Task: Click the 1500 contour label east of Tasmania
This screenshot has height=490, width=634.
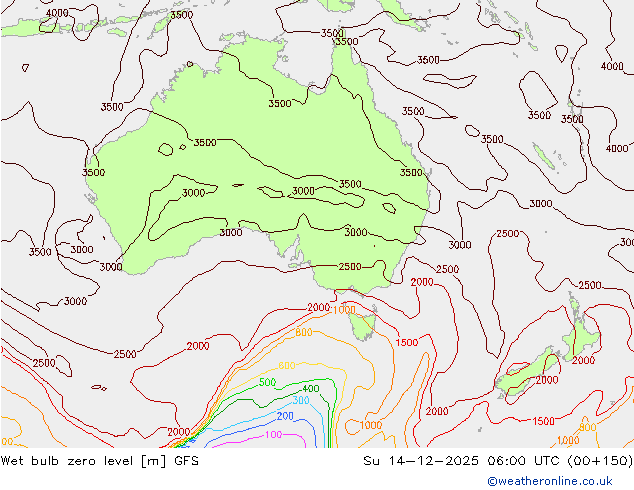Action: point(406,343)
